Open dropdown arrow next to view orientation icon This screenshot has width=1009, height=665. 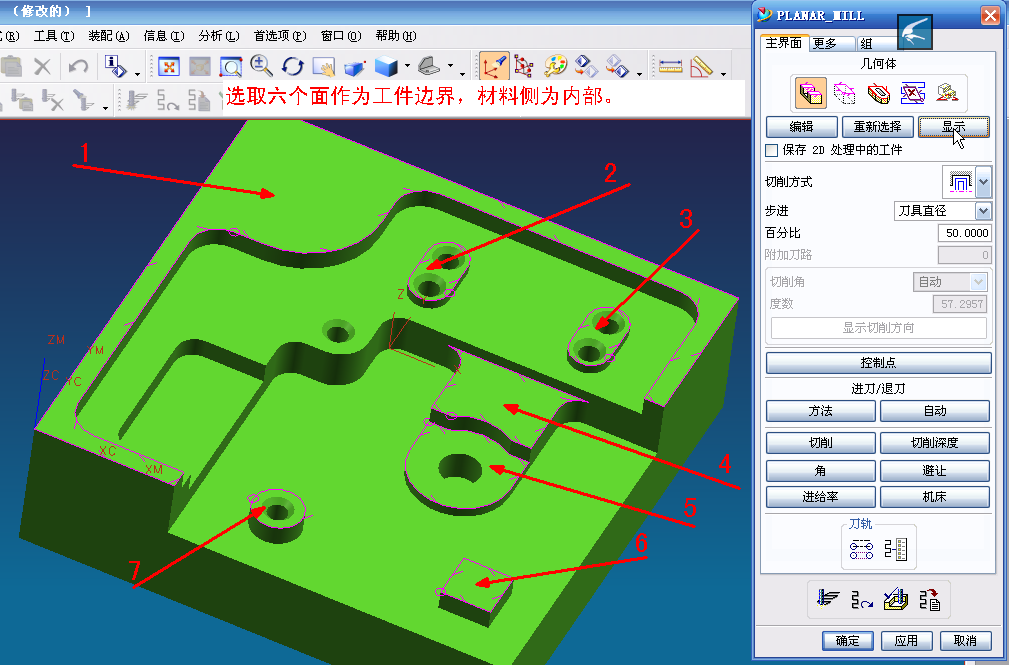coord(450,66)
